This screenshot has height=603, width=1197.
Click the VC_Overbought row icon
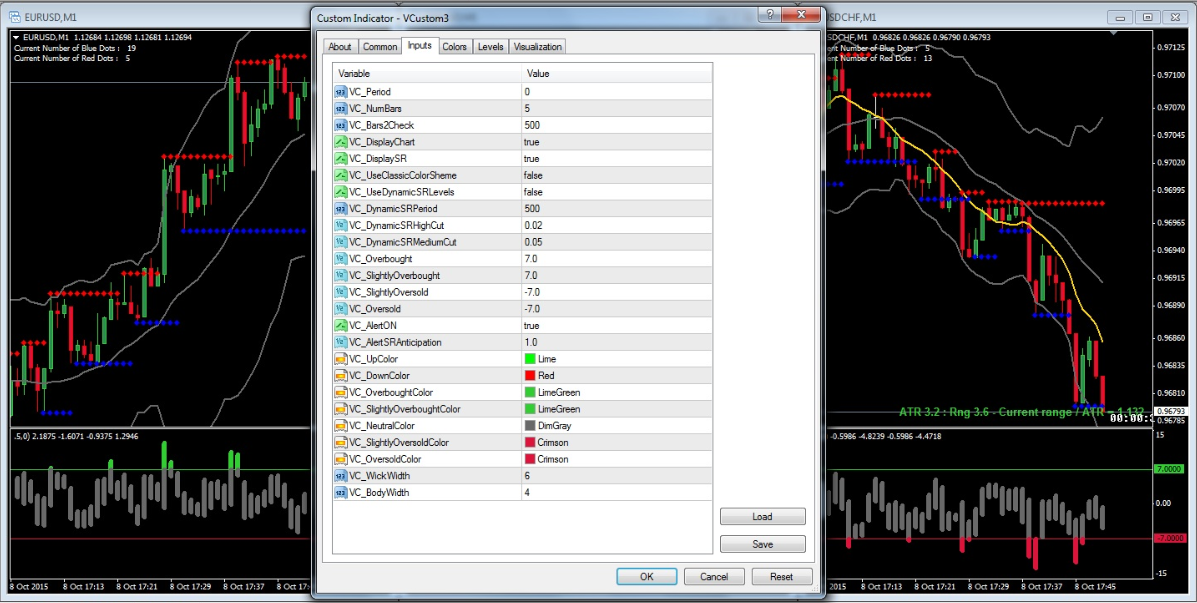340,259
